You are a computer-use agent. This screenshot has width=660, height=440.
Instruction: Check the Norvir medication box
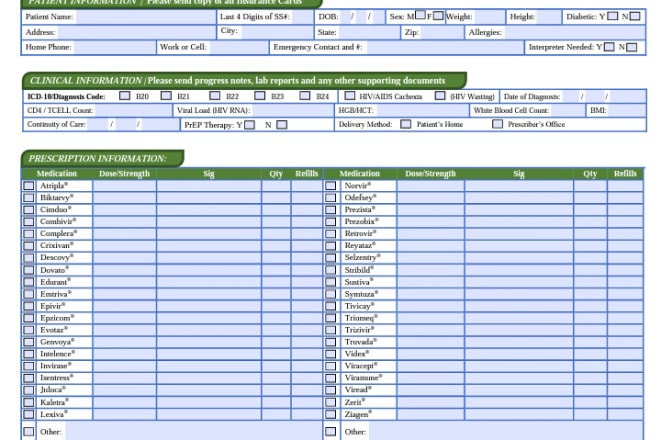point(331,185)
